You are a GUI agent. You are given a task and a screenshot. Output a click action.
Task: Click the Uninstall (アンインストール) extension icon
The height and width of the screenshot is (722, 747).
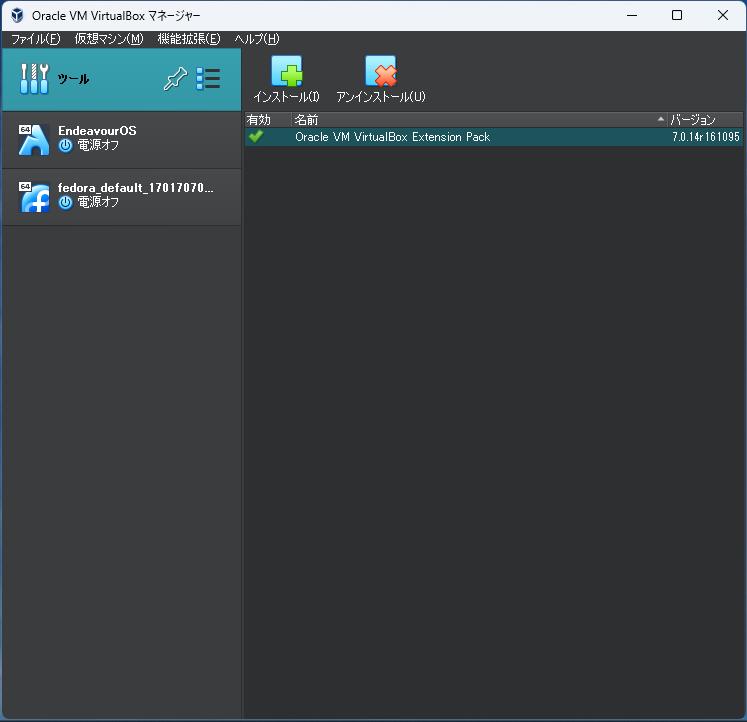pos(381,70)
